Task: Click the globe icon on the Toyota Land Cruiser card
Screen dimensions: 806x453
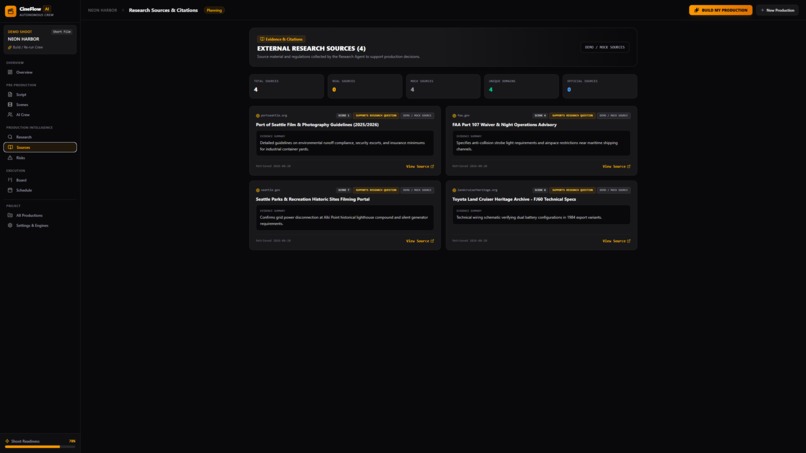Action: click(x=454, y=190)
